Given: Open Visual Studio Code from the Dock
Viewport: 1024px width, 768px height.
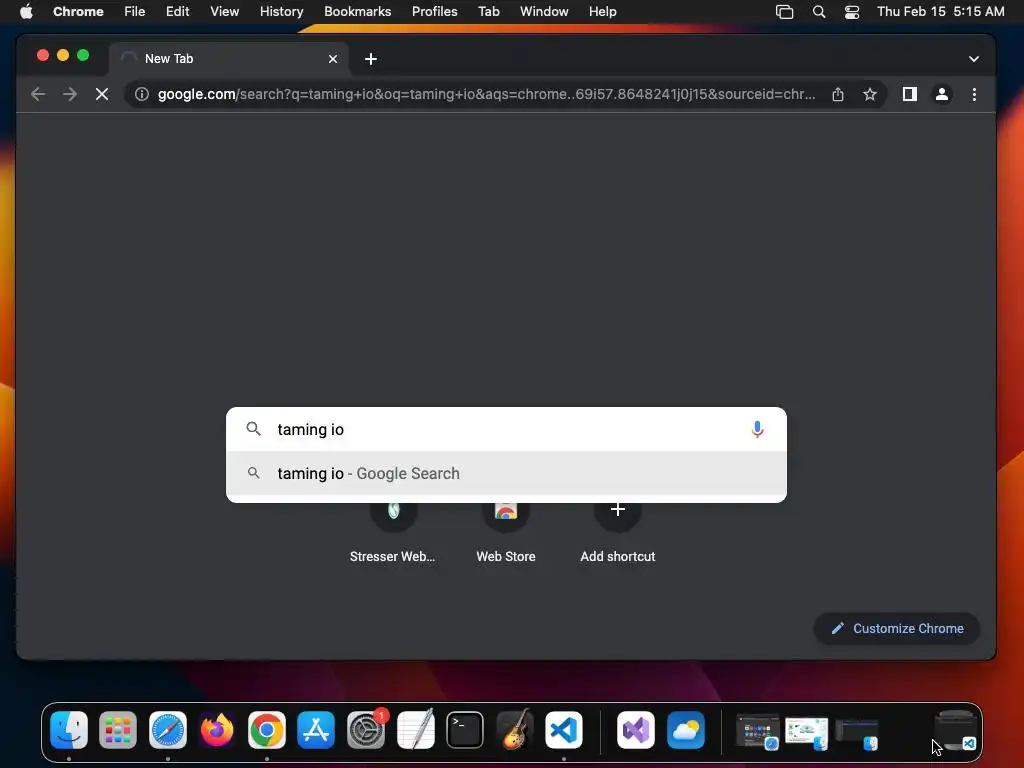Looking at the screenshot, I should point(564,729).
